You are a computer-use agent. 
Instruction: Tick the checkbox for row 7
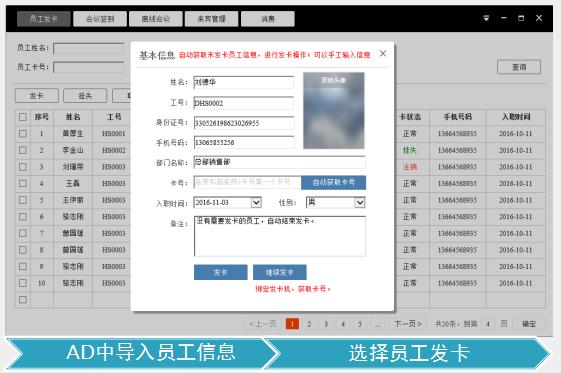(23, 233)
